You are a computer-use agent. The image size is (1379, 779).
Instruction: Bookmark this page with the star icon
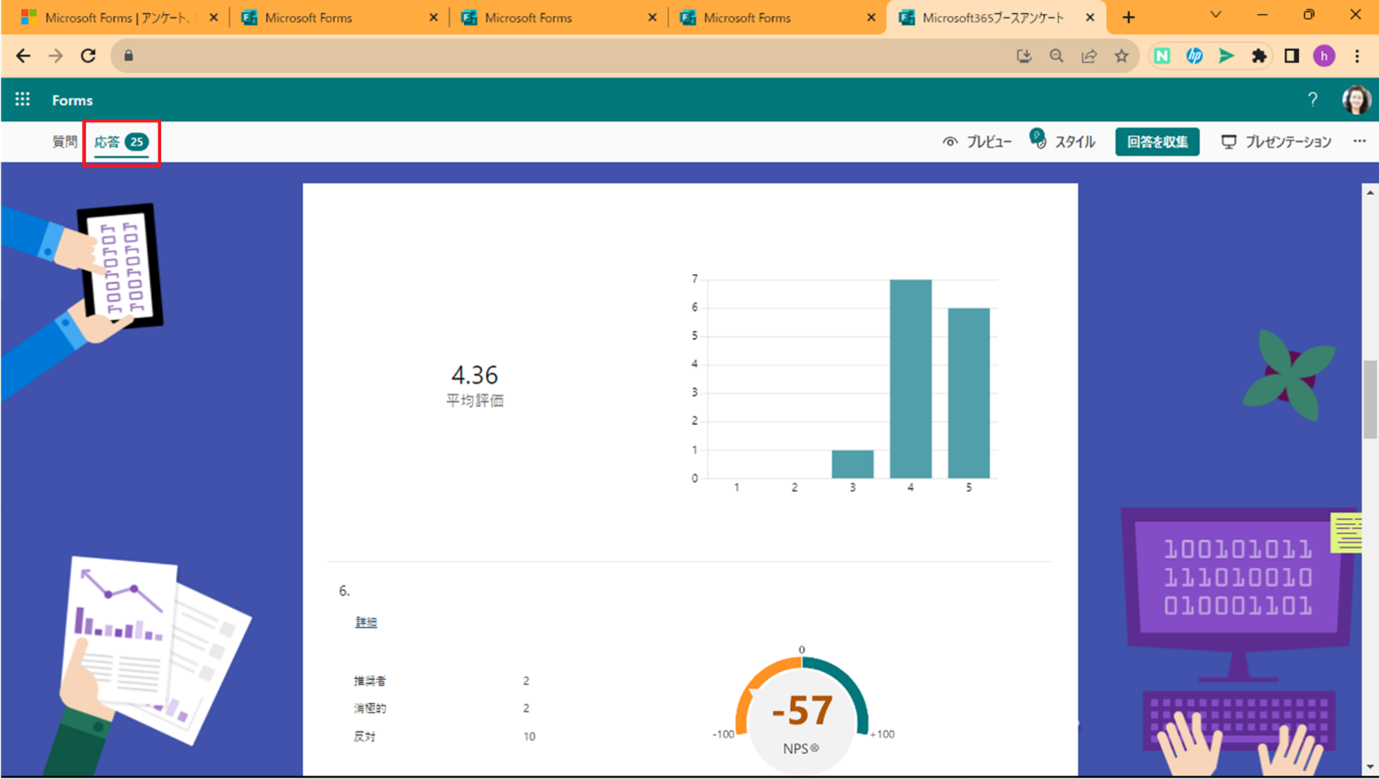[x=1121, y=56]
